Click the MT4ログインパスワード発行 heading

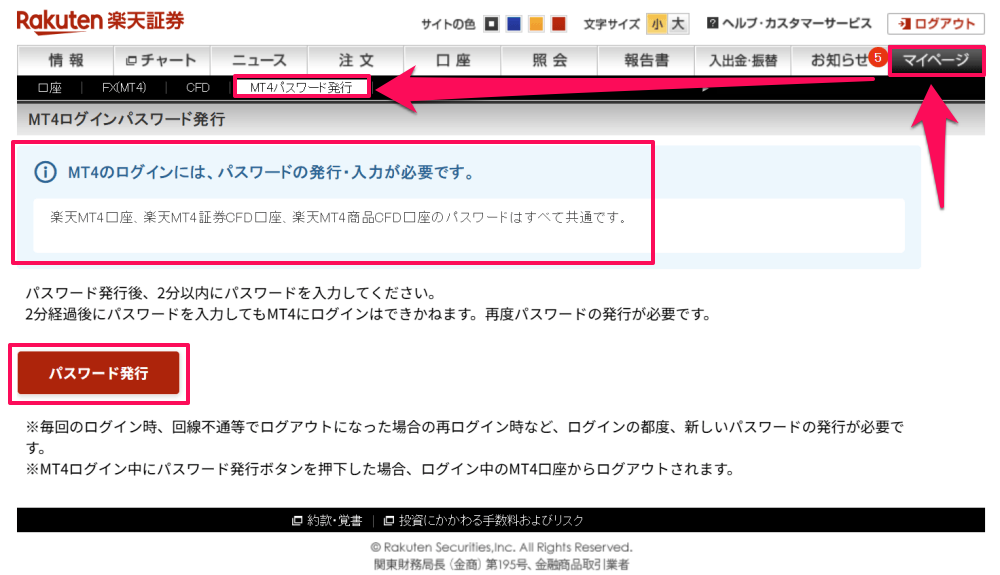coord(127,119)
